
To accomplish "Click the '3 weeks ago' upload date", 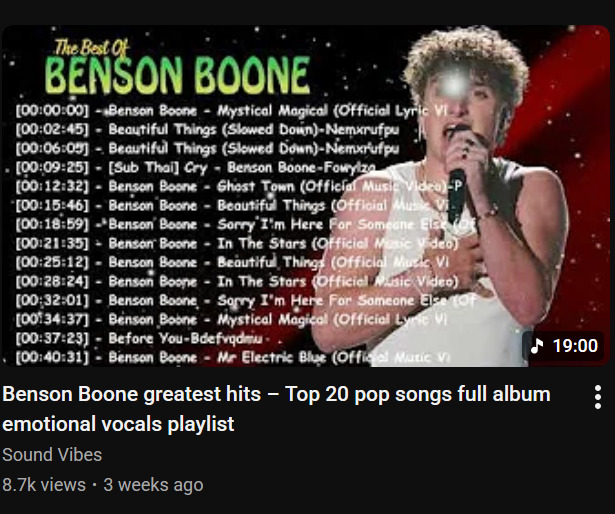I will (x=153, y=485).
